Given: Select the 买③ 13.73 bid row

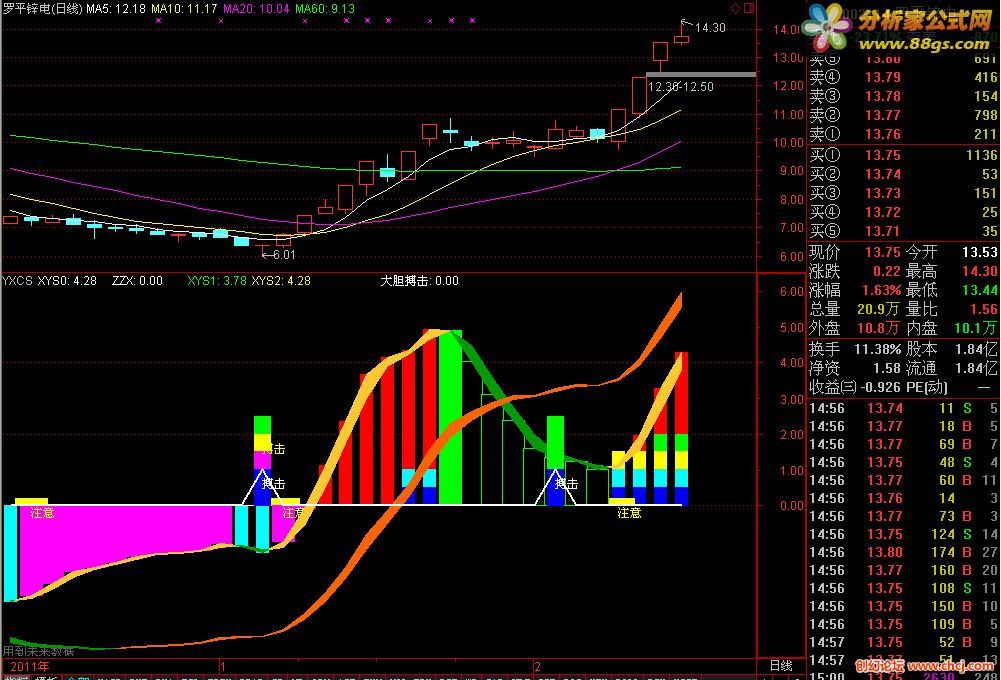Looking at the screenshot, I should tap(903, 193).
